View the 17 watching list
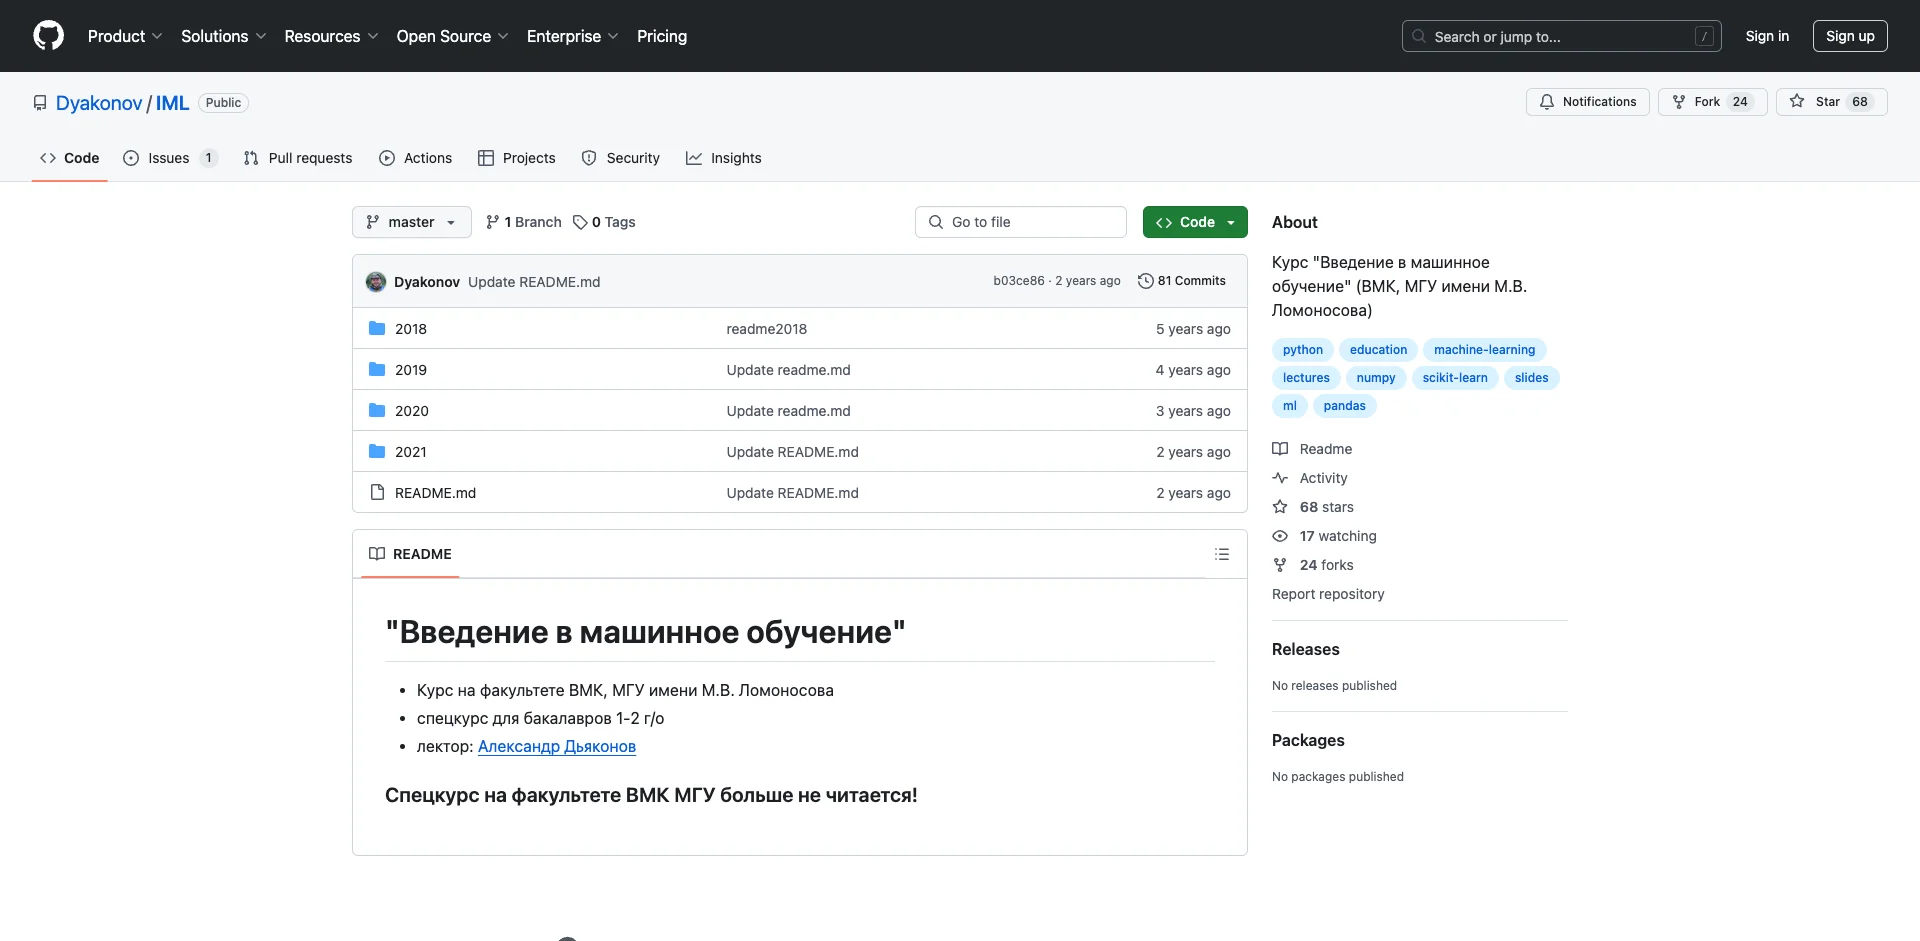This screenshot has height=941, width=1920. click(1324, 536)
